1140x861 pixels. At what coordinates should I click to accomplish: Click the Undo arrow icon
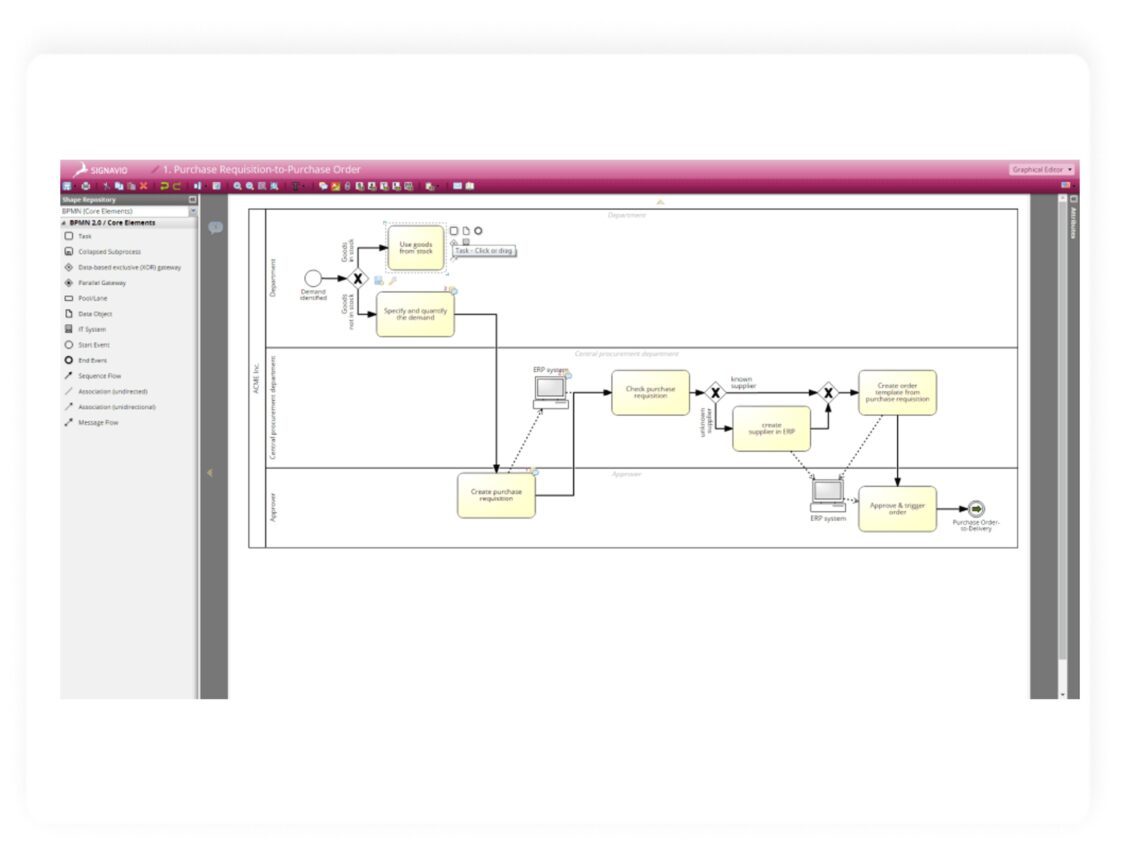pyautogui.click(x=164, y=186)
